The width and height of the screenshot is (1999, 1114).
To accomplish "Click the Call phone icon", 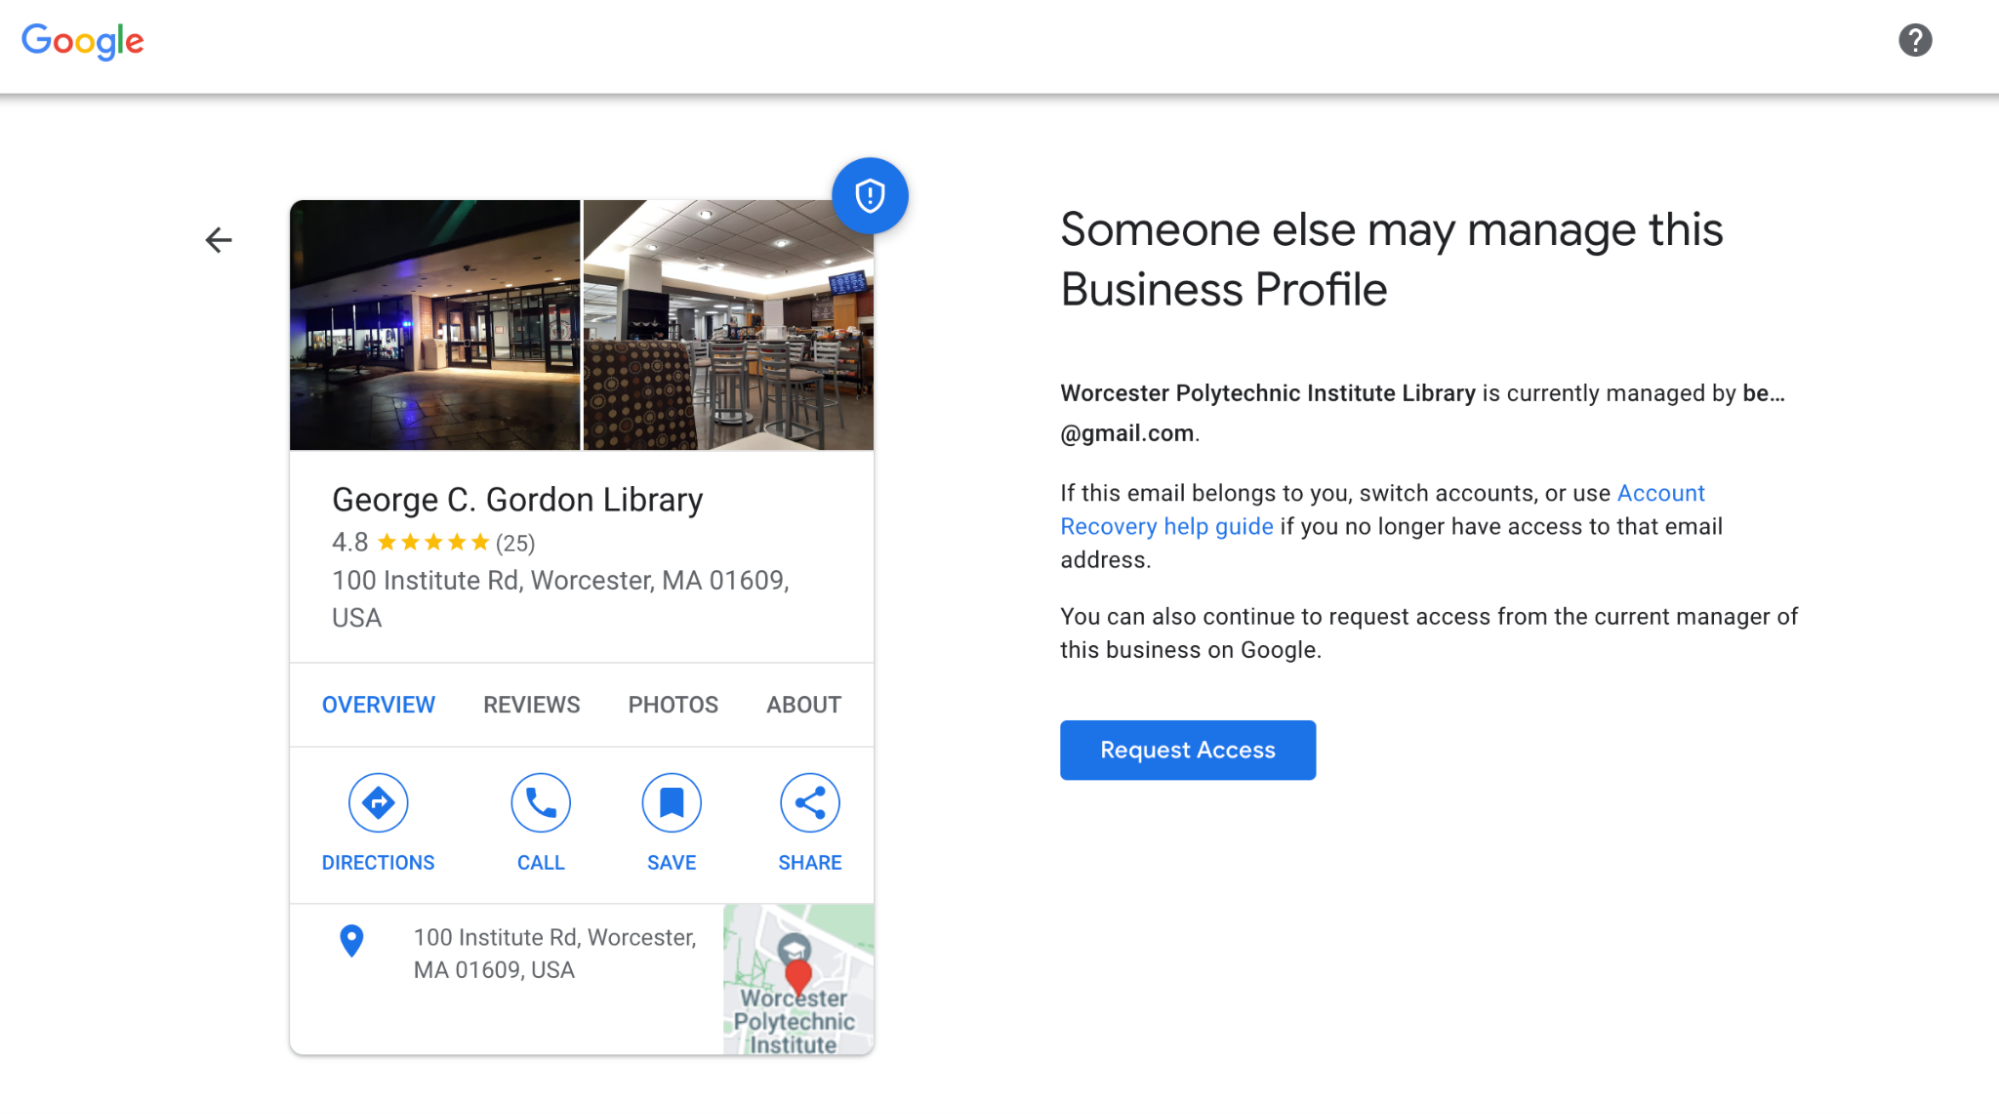I will (x=541, y=802).
